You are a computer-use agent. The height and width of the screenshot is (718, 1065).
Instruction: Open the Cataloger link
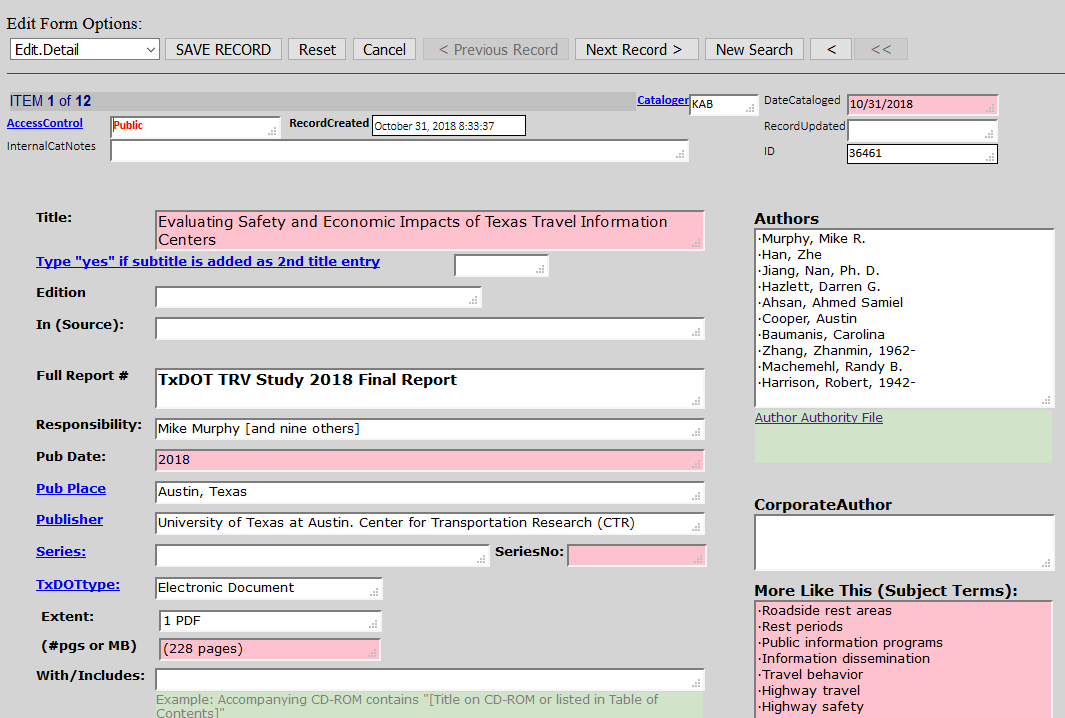663,100
